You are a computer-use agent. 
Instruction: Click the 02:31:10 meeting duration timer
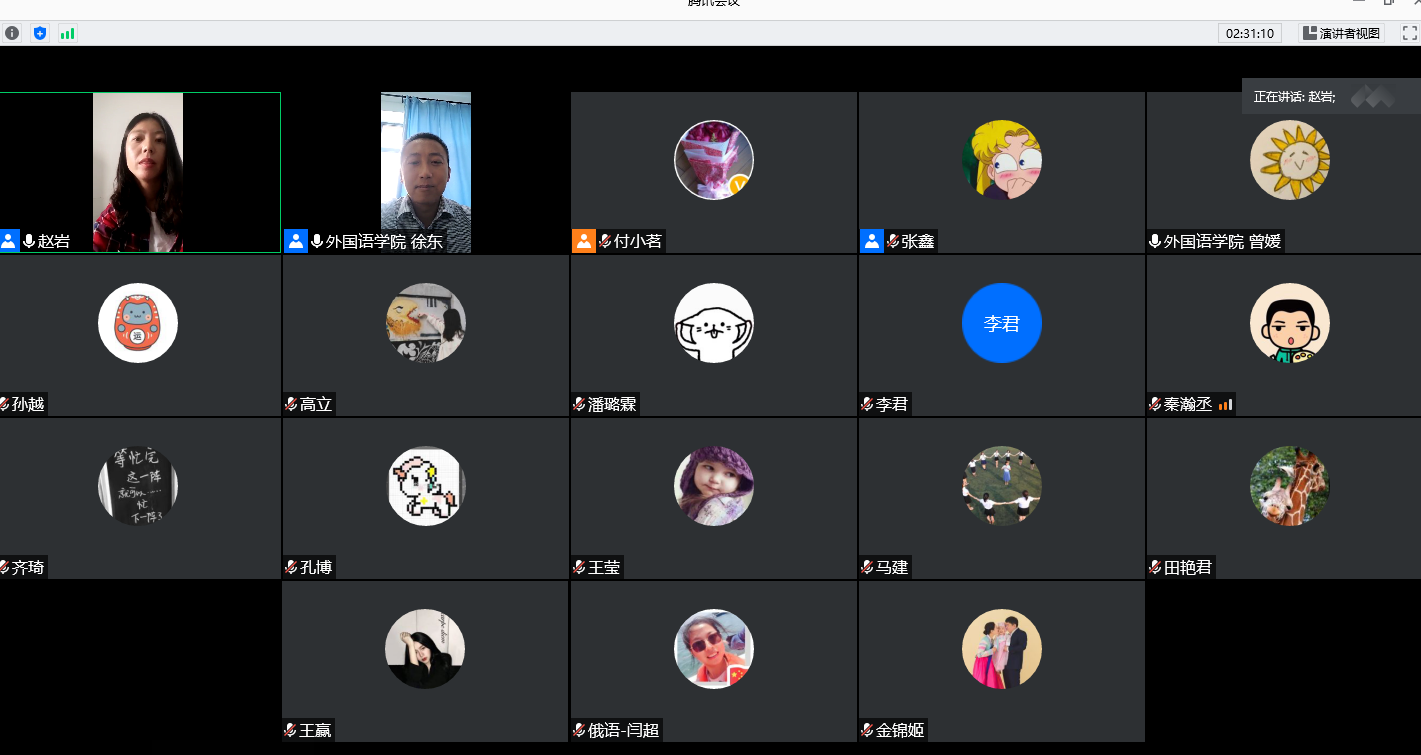click(x=1249, y=33)
